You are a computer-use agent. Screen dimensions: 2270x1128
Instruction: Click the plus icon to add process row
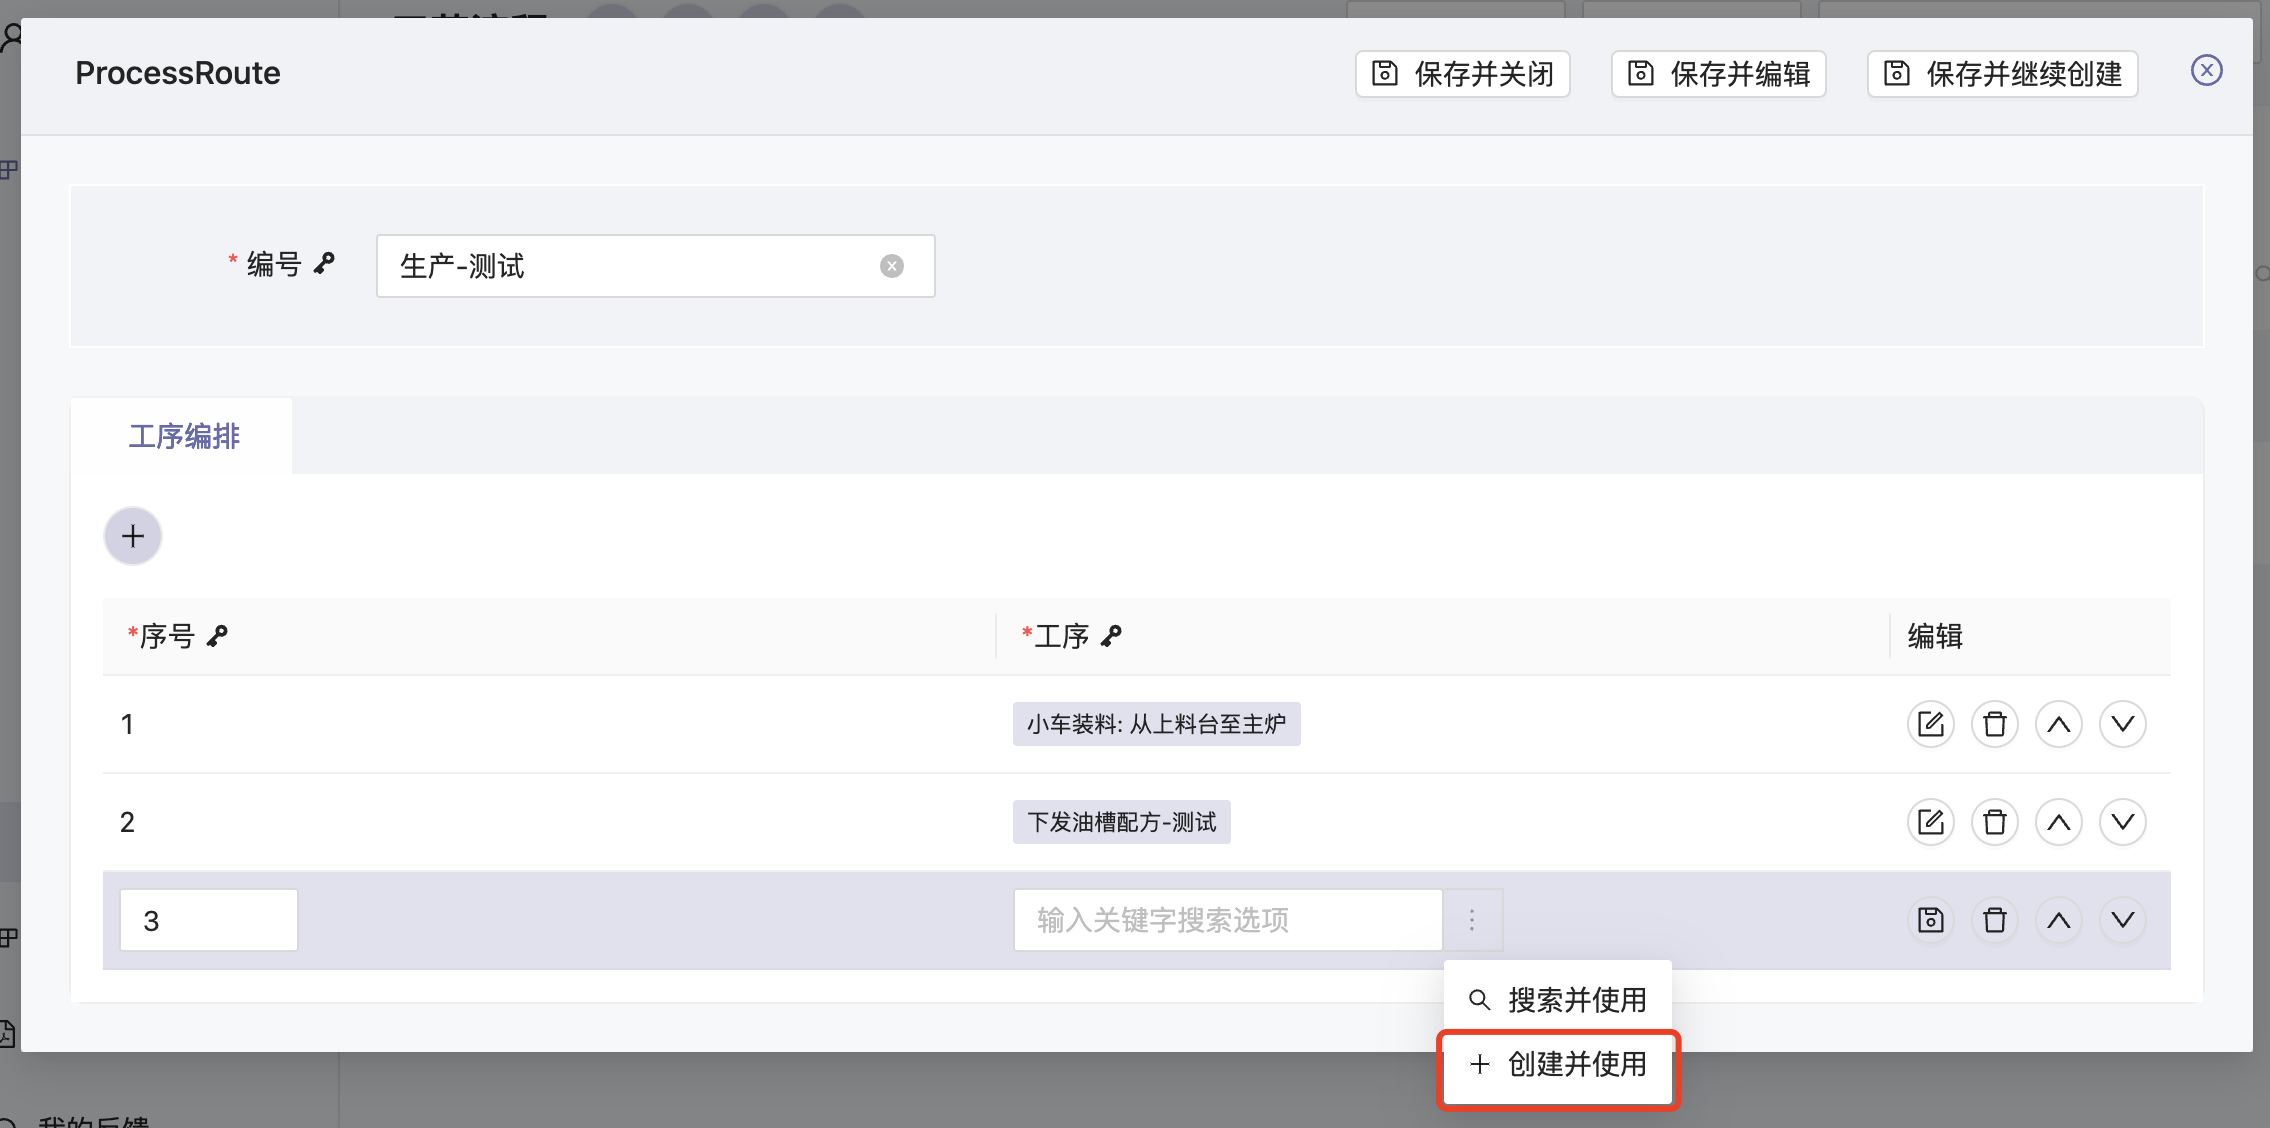pyautogui.click(x=133, y=536)
